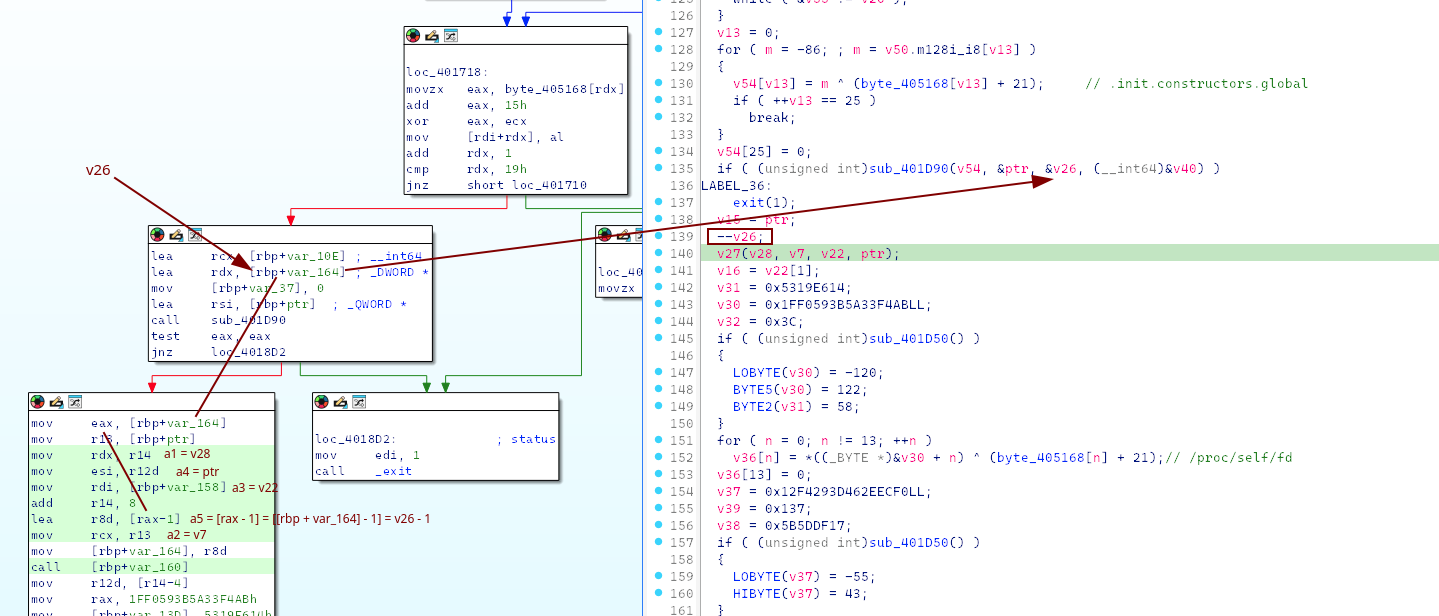Toggle breakpoint dot on pseudocode line 140
Viewport: 1439px width, 616px height.
click(657, 253)
